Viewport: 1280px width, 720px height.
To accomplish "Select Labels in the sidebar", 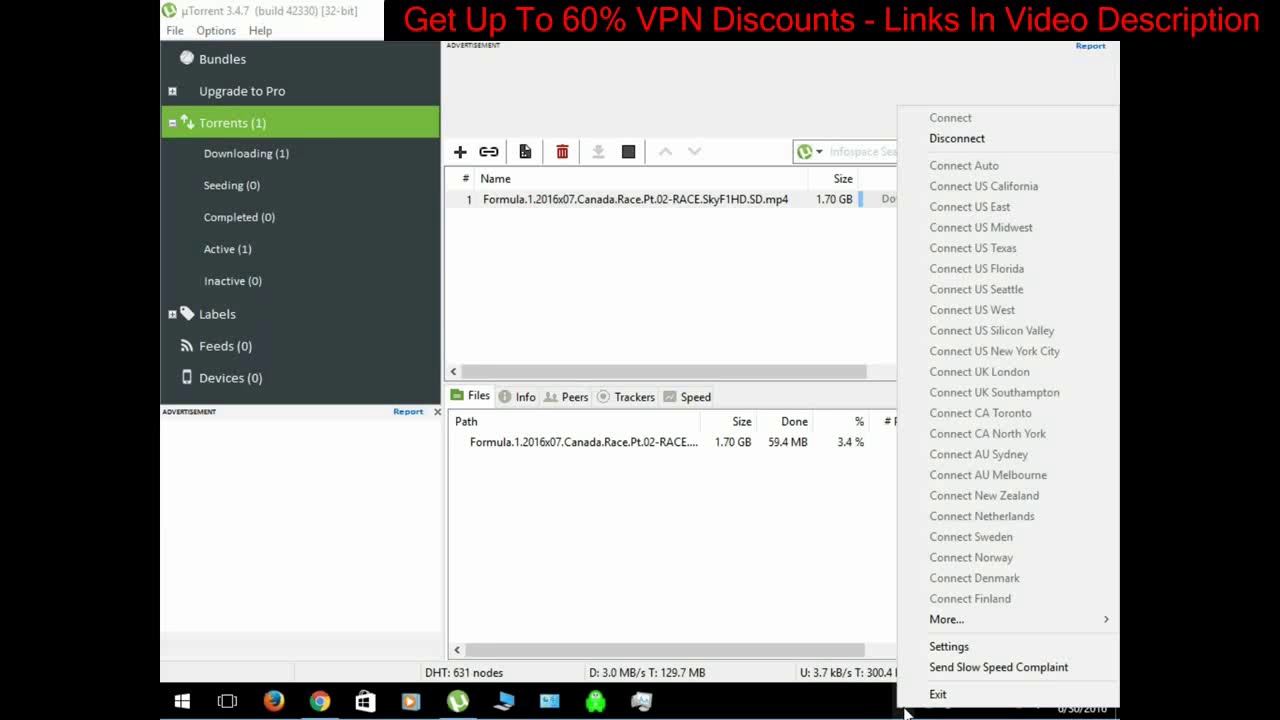I will (217, 314).
